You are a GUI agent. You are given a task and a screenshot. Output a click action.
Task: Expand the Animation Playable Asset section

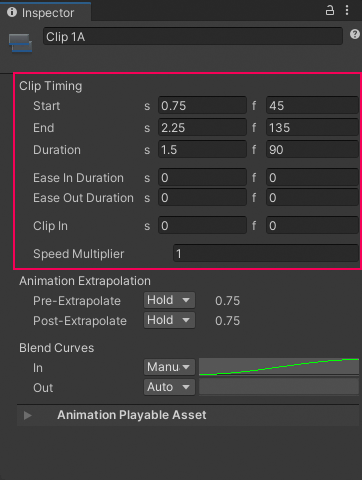point(28,415)
